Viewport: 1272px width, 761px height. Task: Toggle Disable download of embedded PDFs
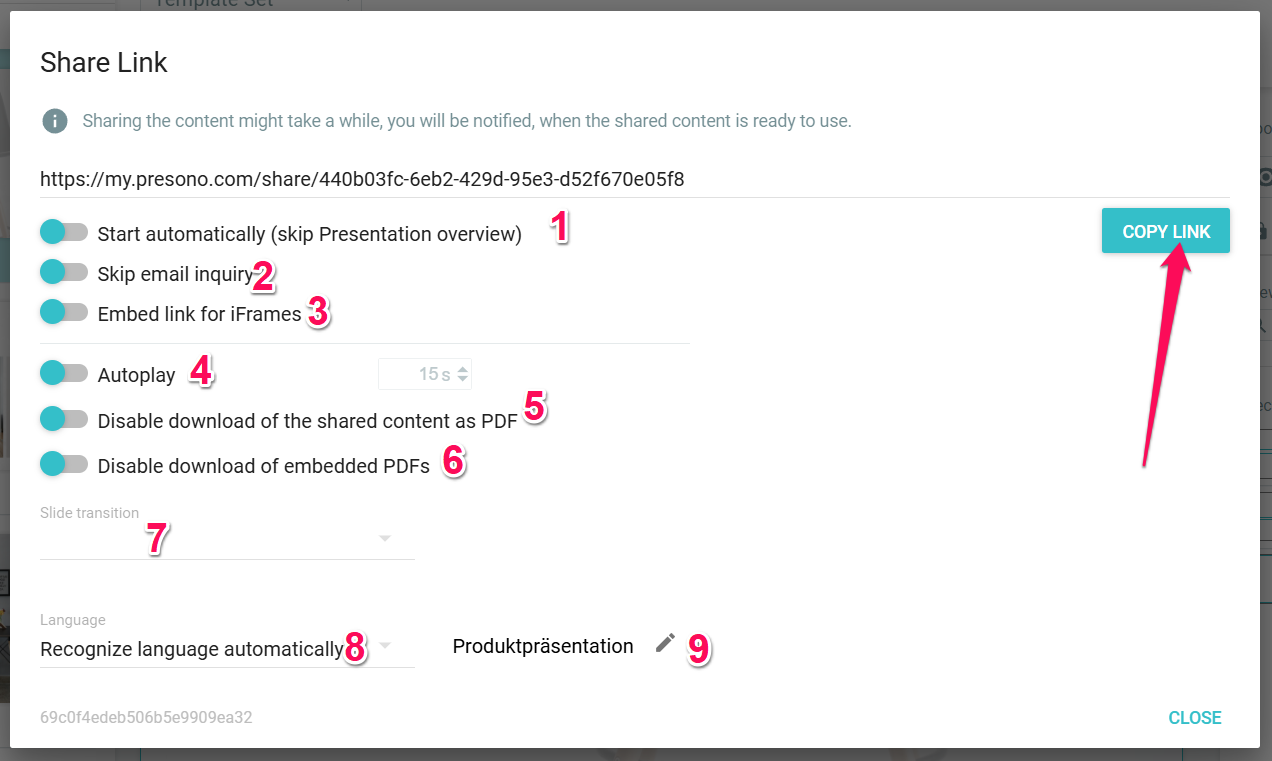(x=64, y=464)
